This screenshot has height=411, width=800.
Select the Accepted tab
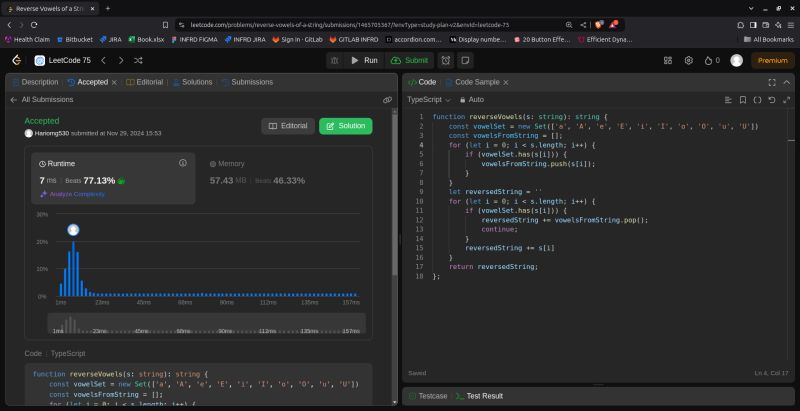click(88, 82)
